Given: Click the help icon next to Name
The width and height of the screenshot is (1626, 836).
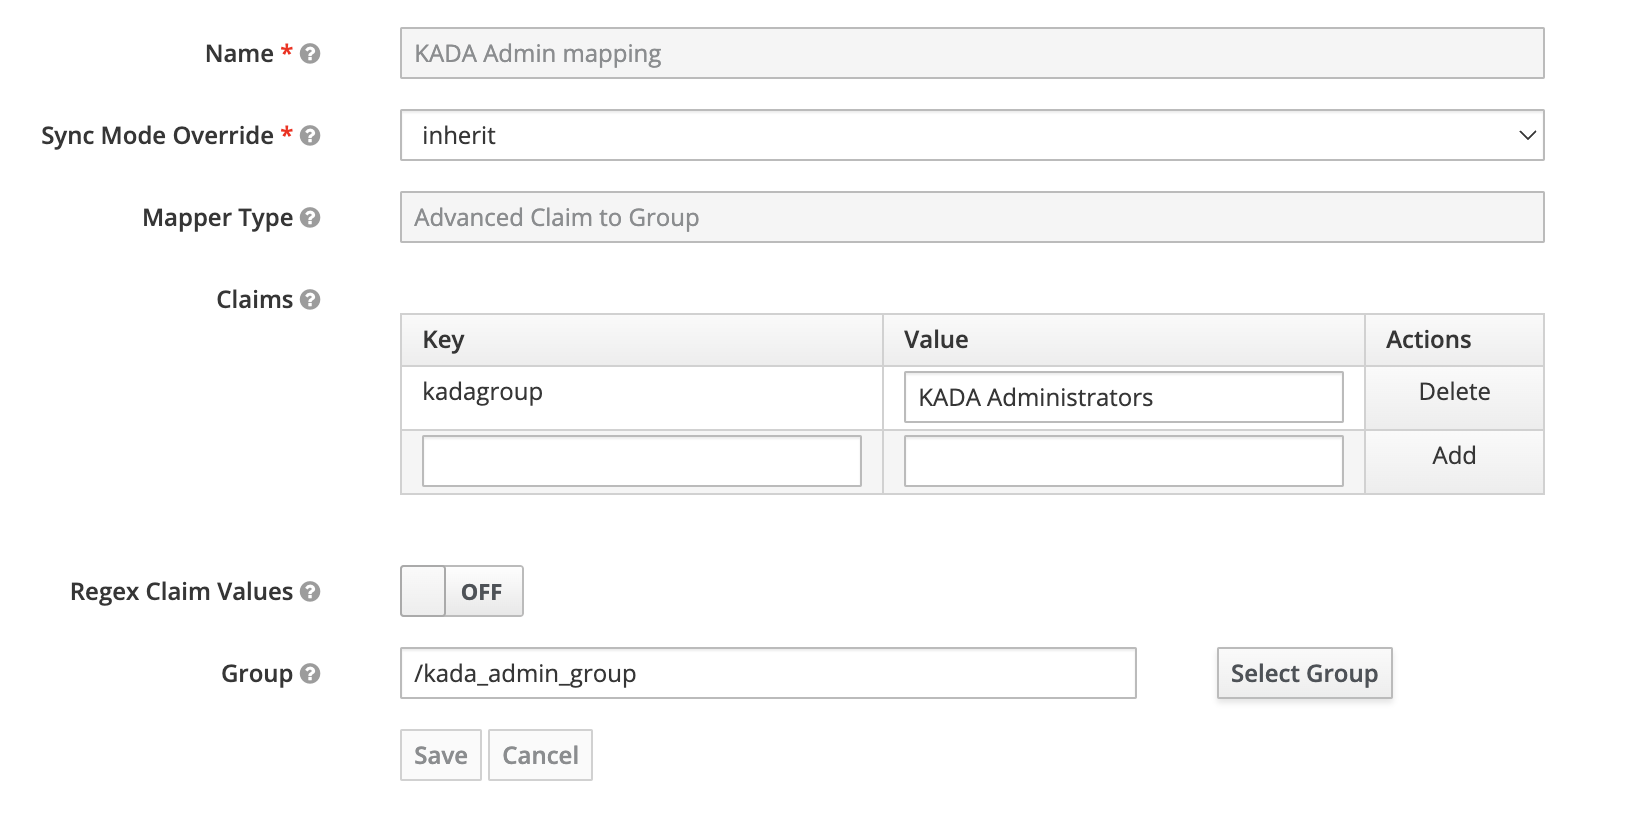Looking at the screenshot, I should 310,54.
